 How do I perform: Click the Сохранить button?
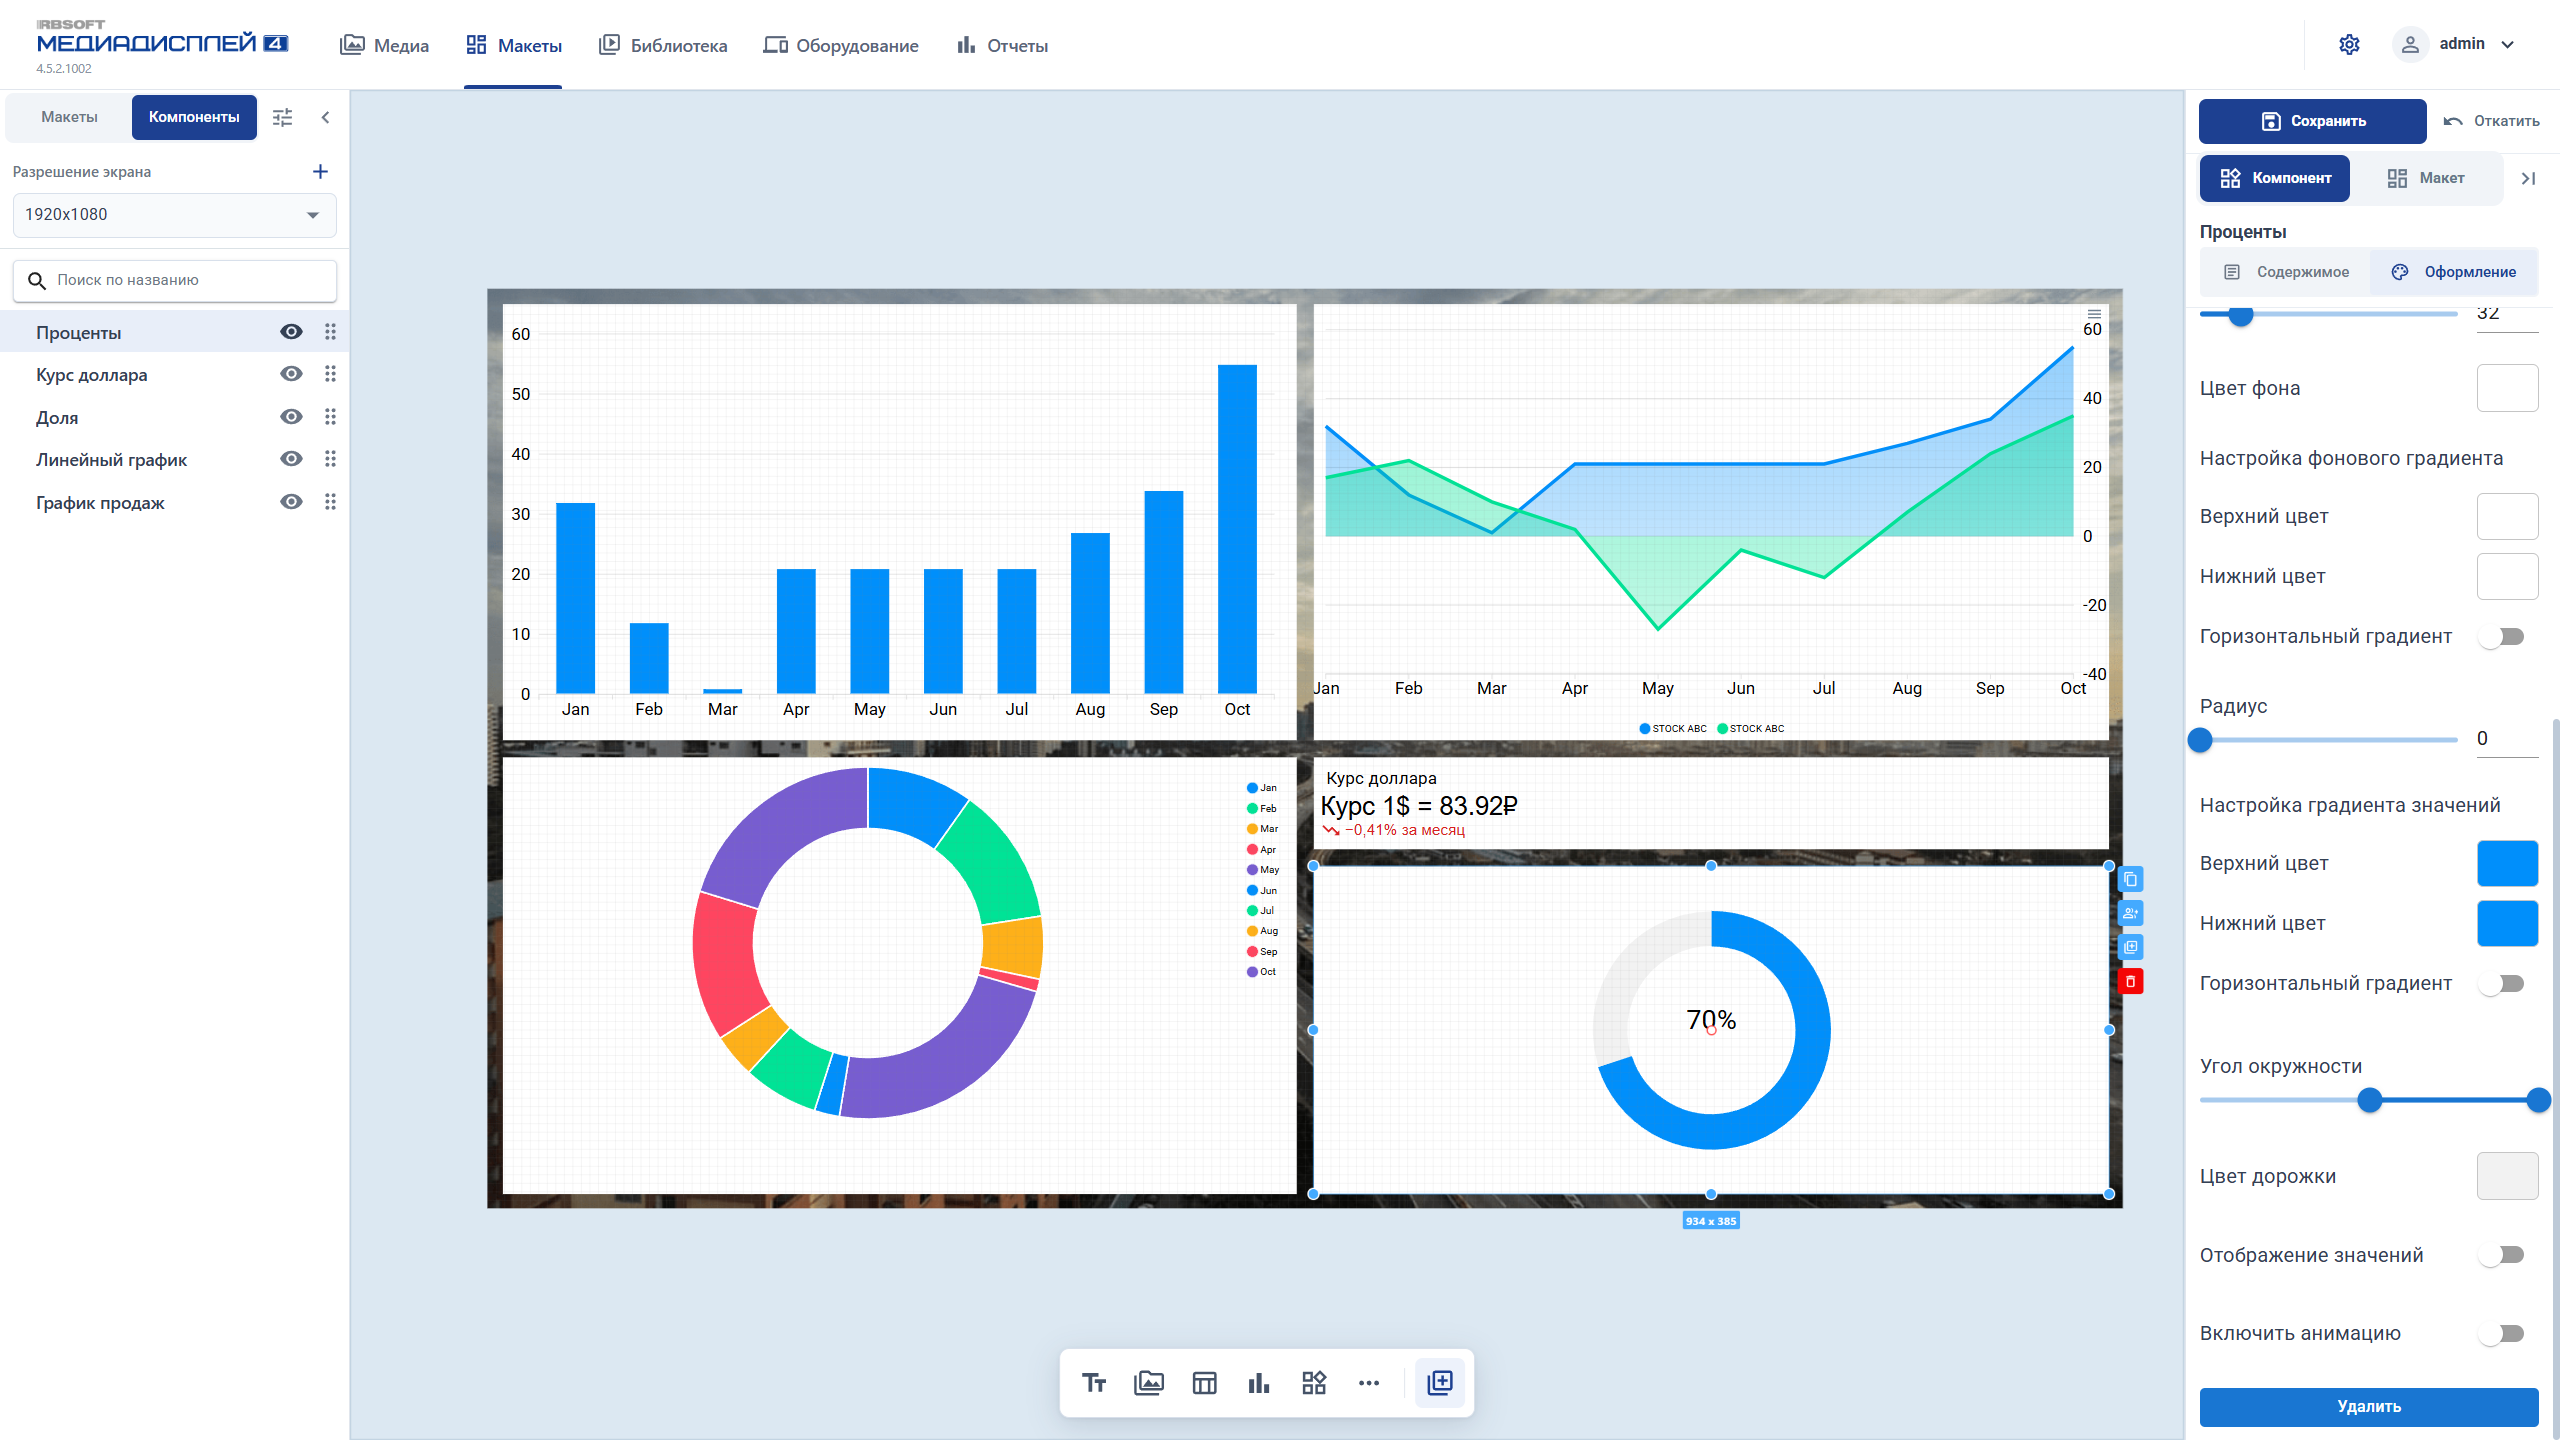[2313, 121]
